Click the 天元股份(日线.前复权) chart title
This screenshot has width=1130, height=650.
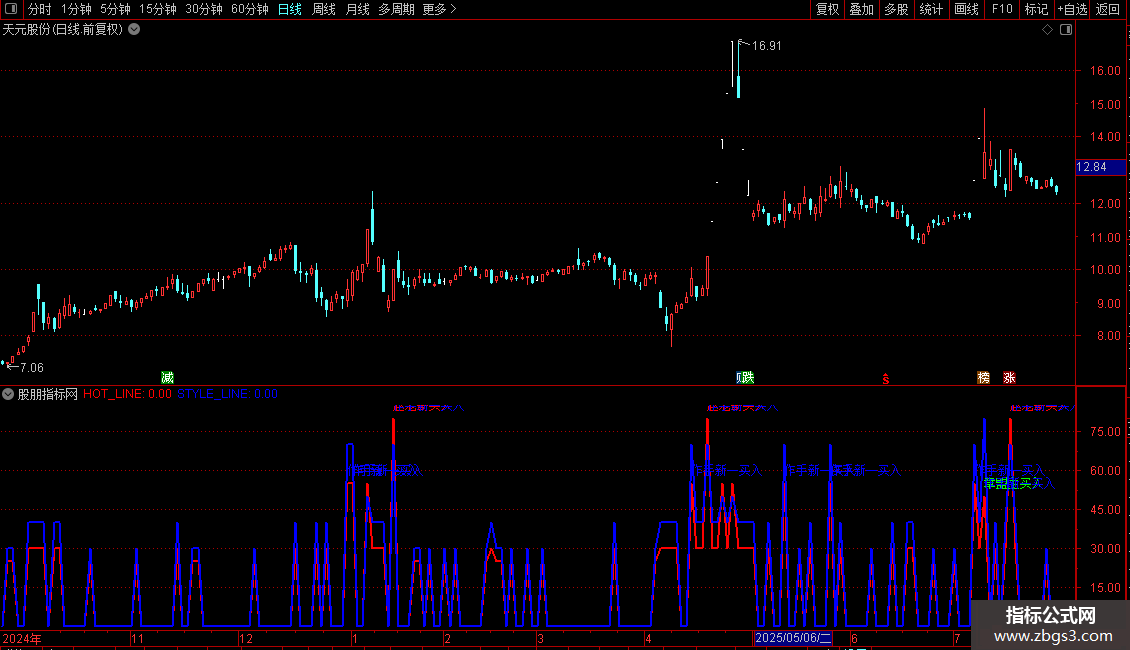point(63,30)
